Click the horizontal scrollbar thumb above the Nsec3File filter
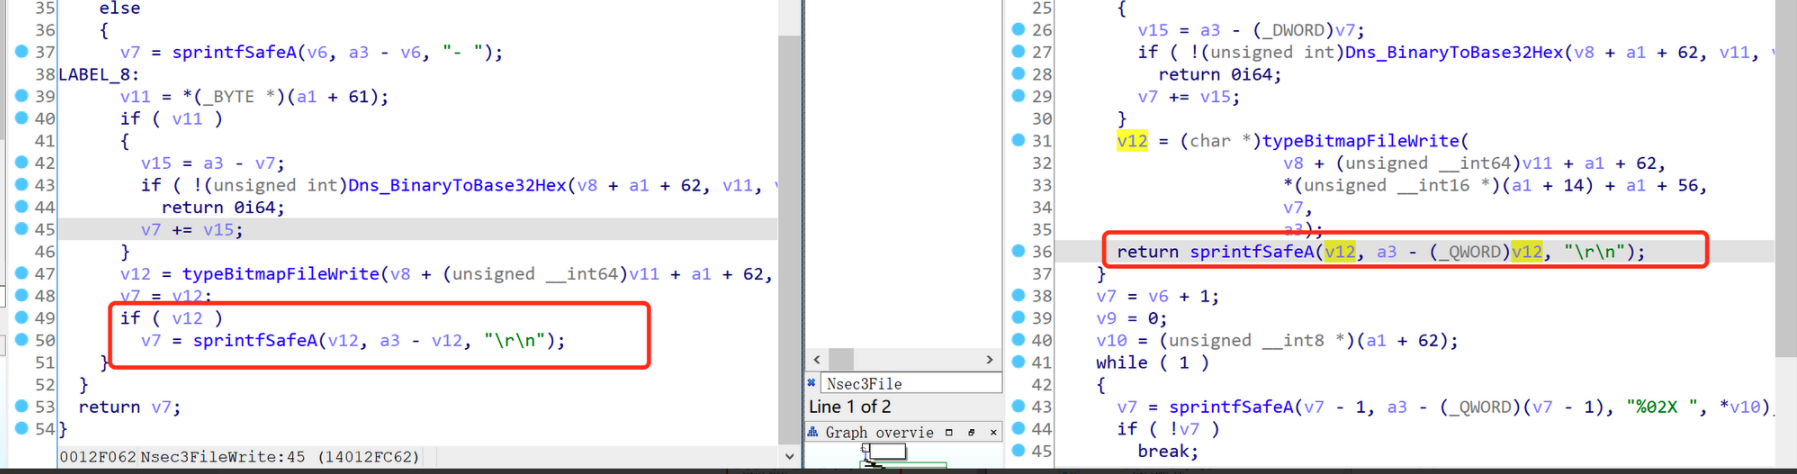The height and width of the screenshot is (474, 1797). [841, 359]
